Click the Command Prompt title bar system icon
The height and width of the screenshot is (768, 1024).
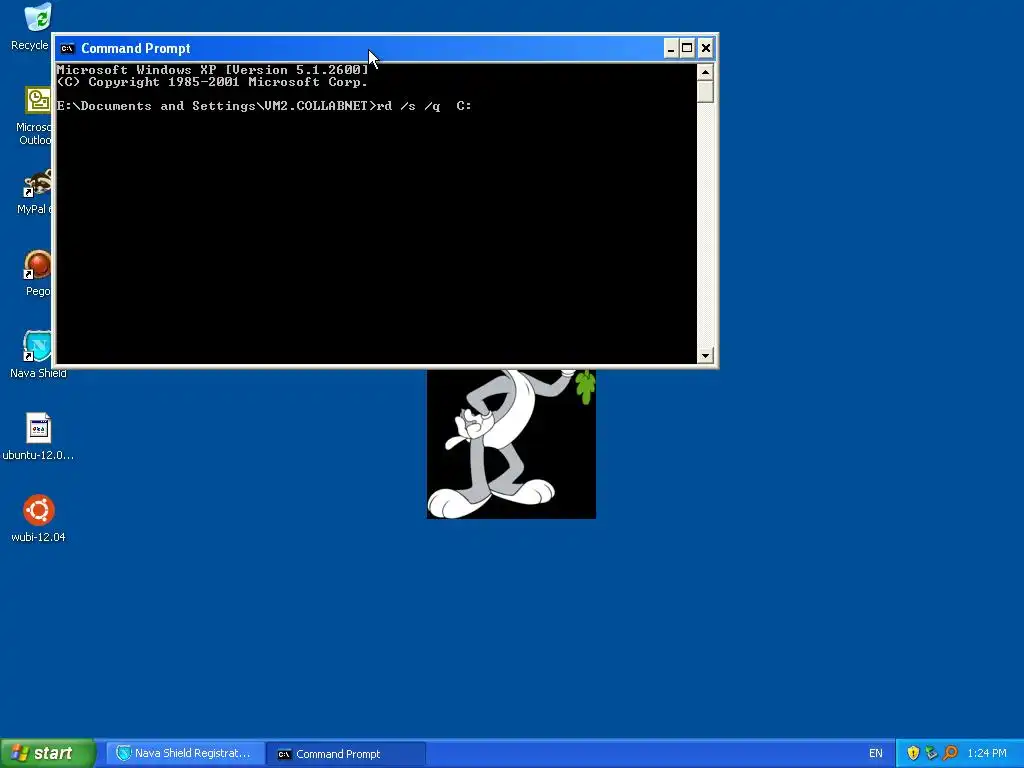pyautogui.click(x=67, y=48)
